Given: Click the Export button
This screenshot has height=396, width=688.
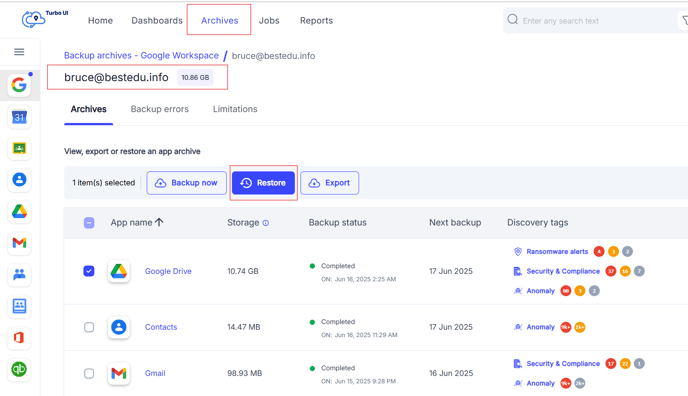Looking at the screenshot, I should [x=330, y=183].
